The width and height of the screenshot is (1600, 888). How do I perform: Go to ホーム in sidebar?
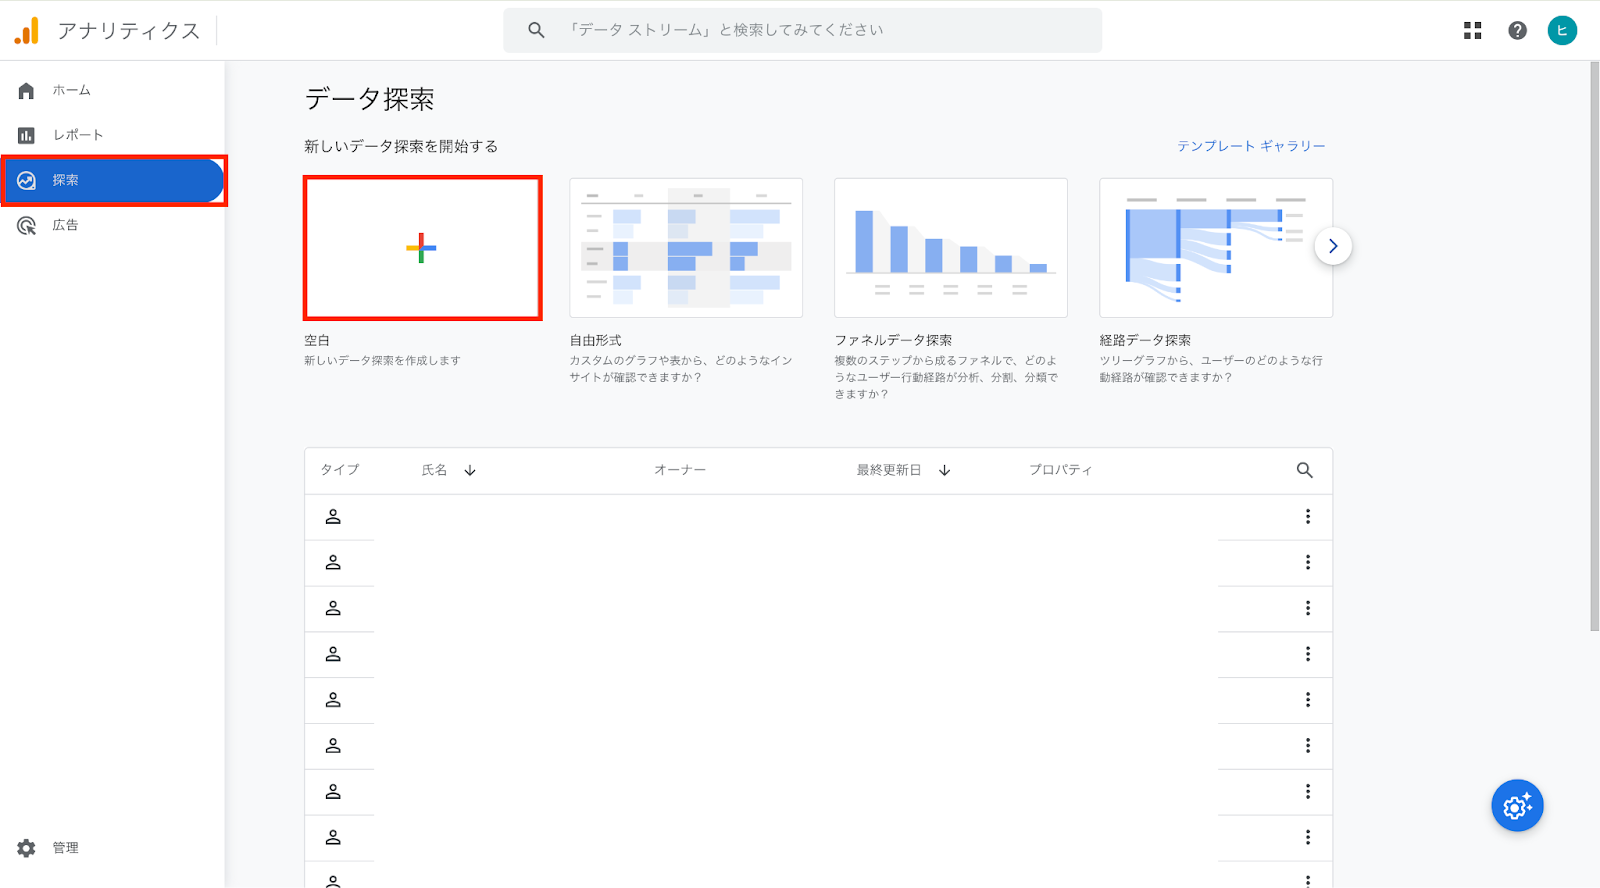tap(112, 90)
